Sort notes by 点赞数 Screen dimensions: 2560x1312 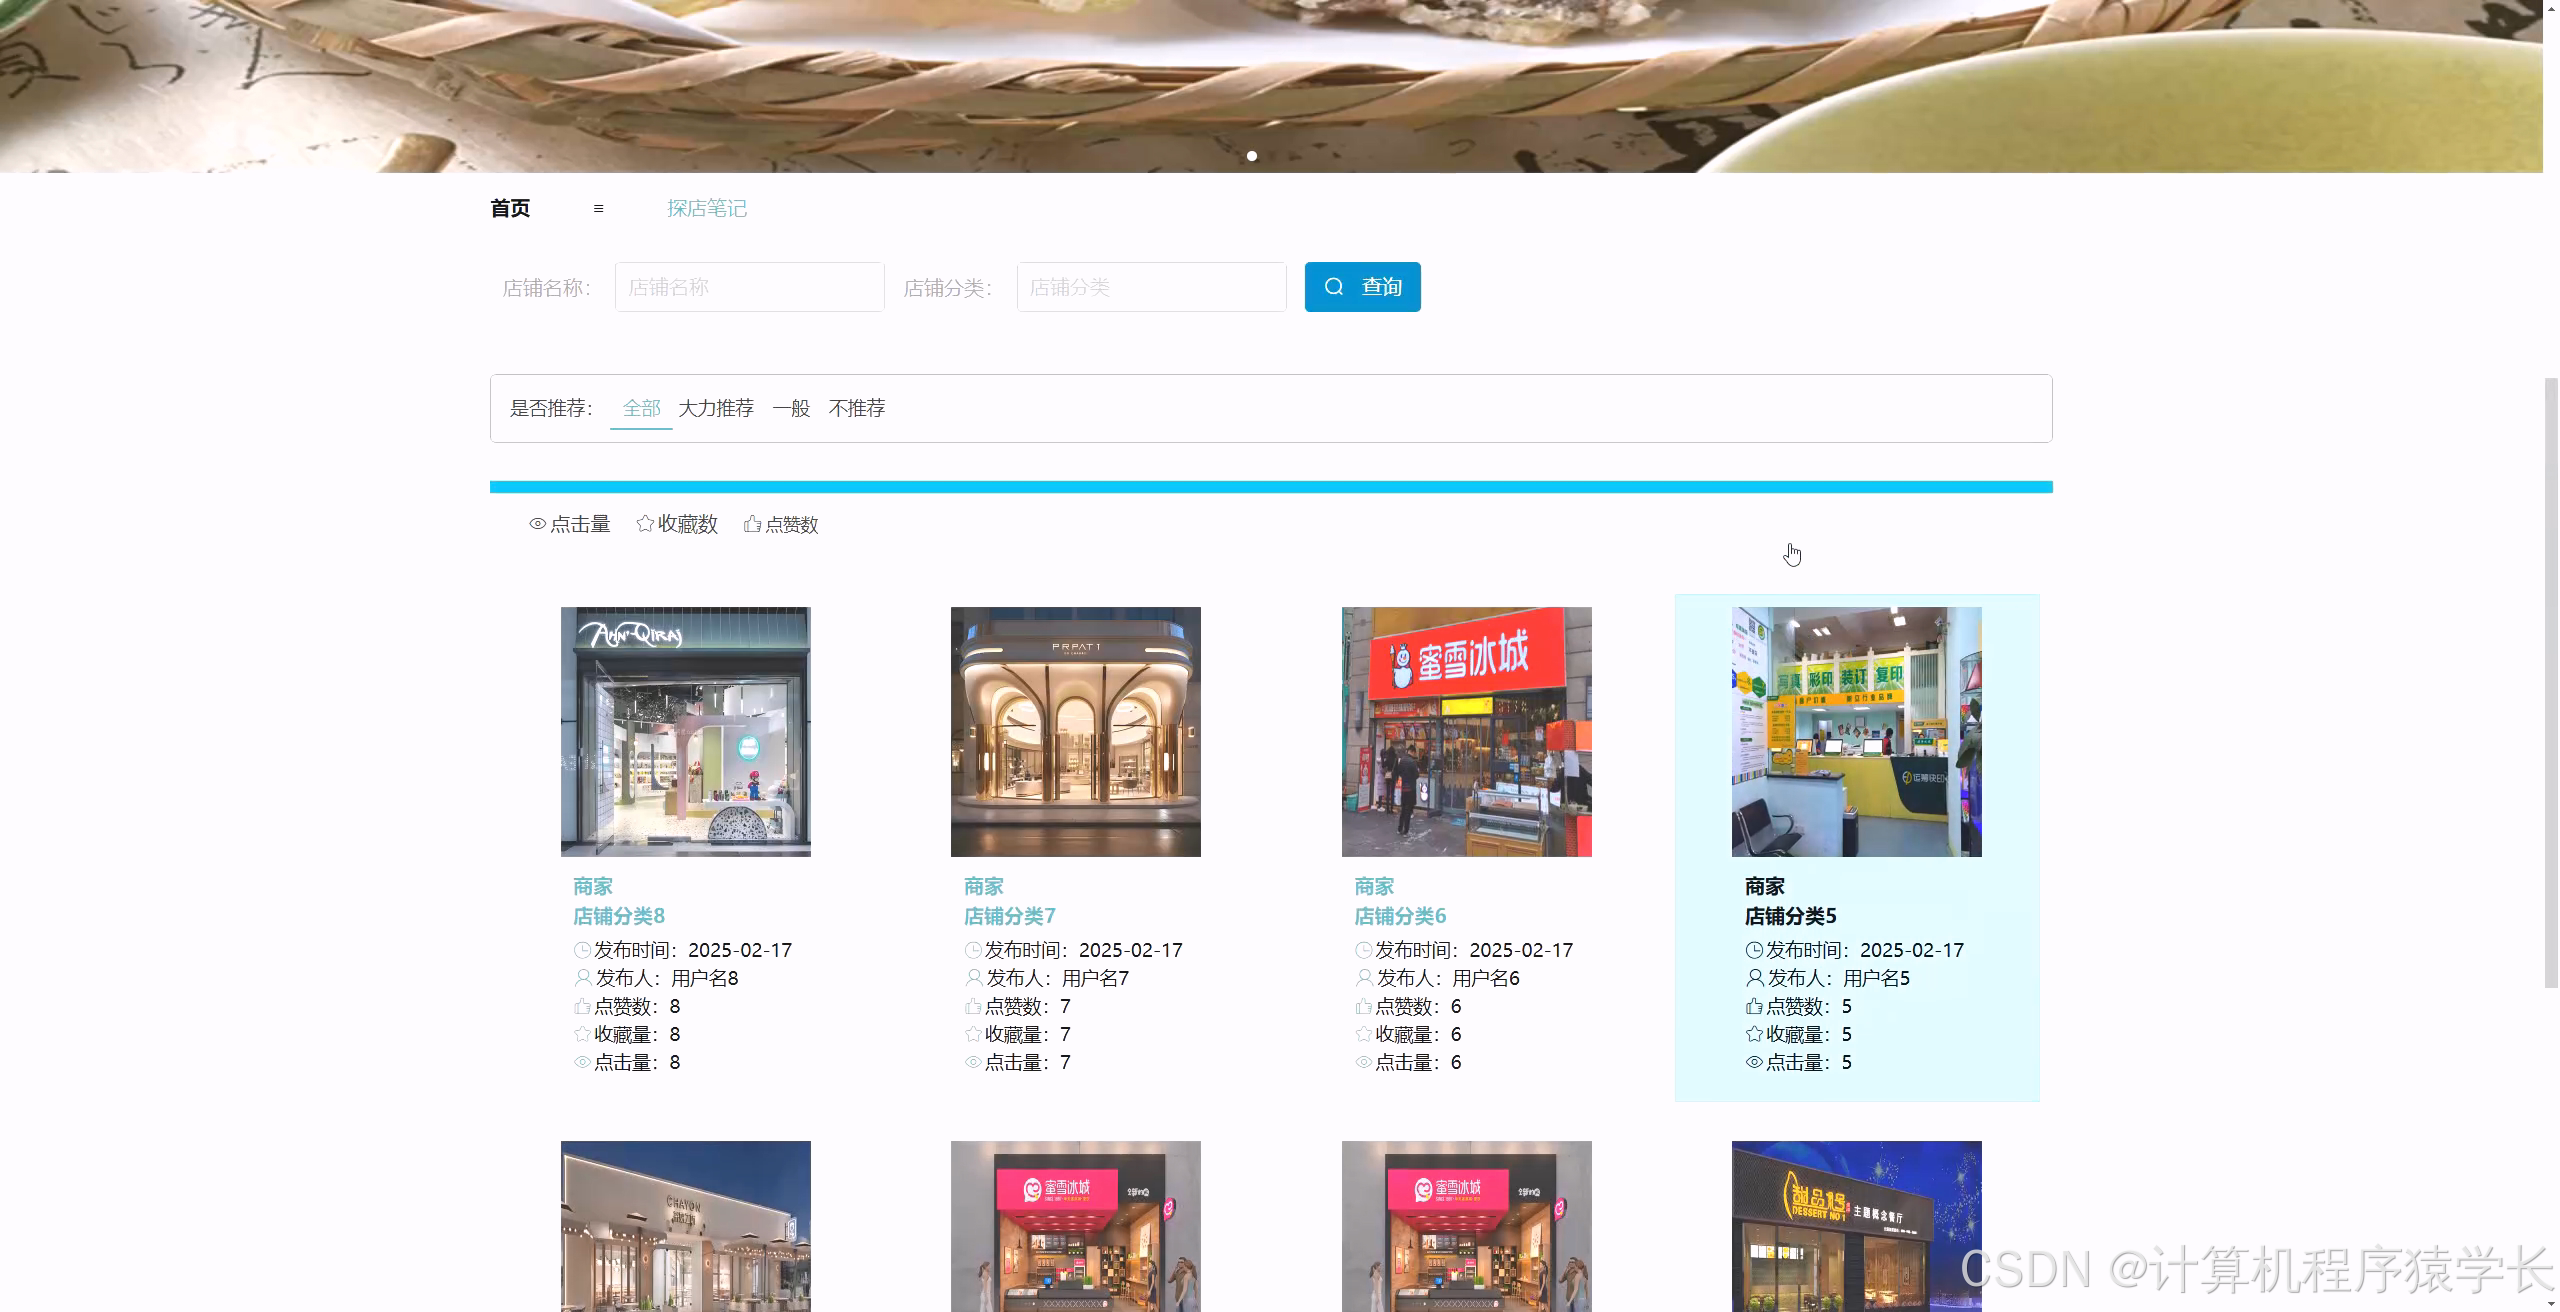(781, 524)
